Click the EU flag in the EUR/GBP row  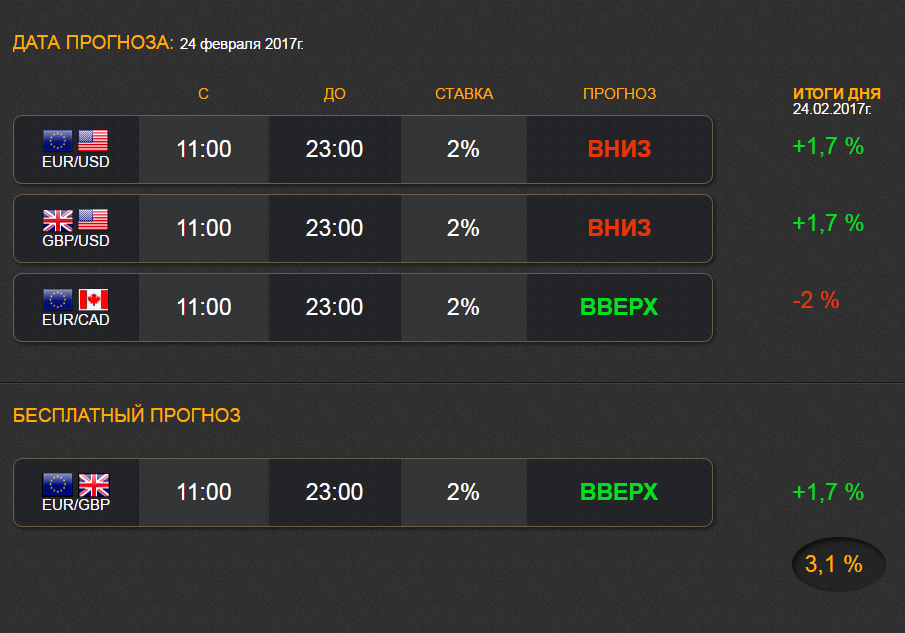coord(58,485)
